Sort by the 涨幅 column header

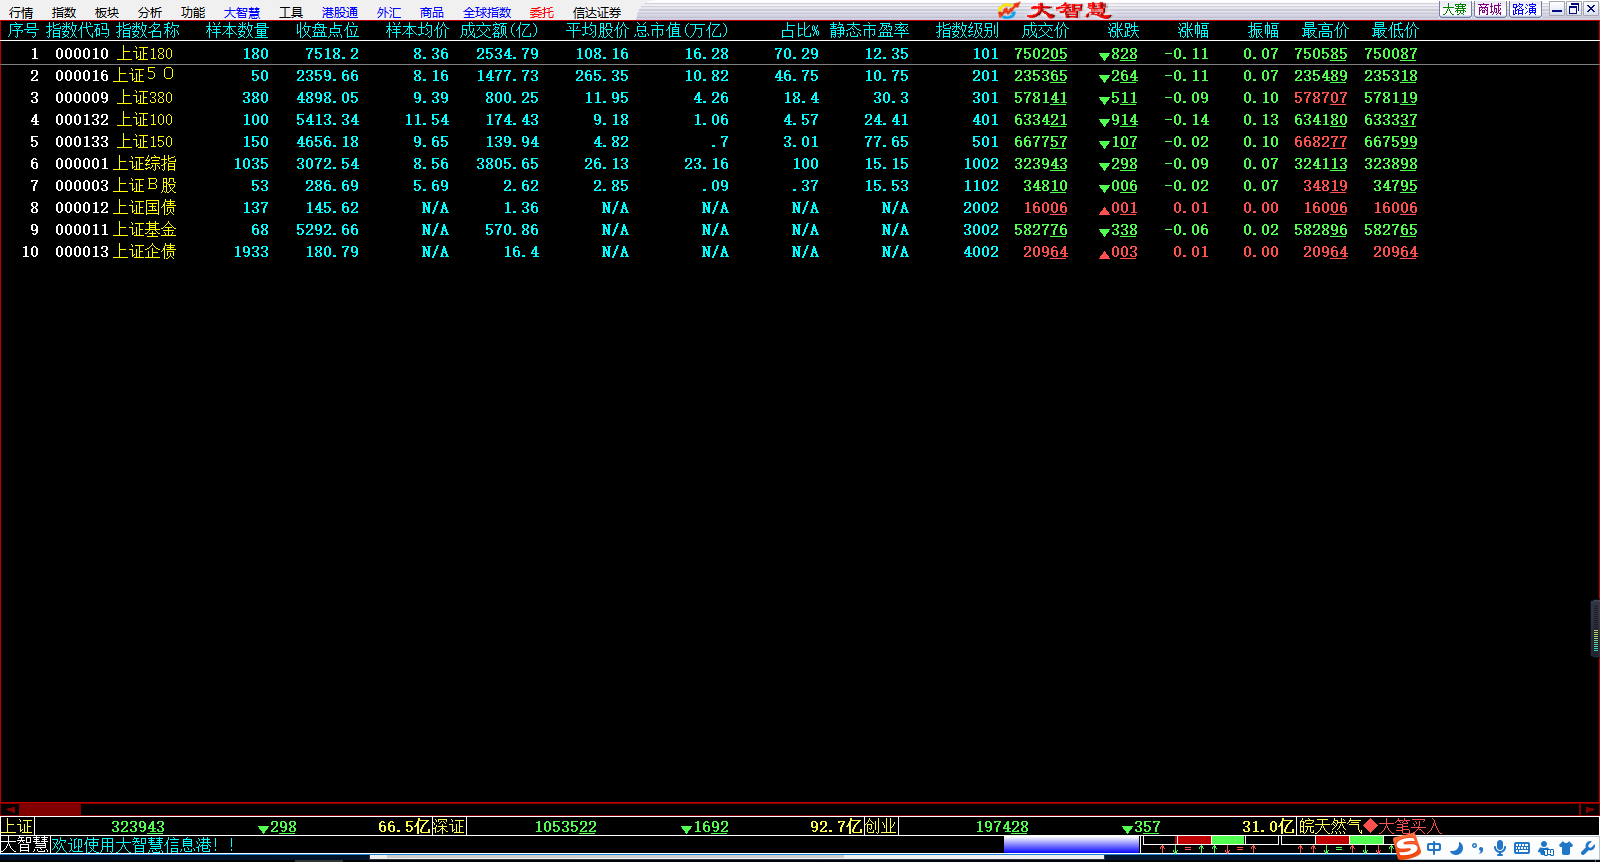1193,31
